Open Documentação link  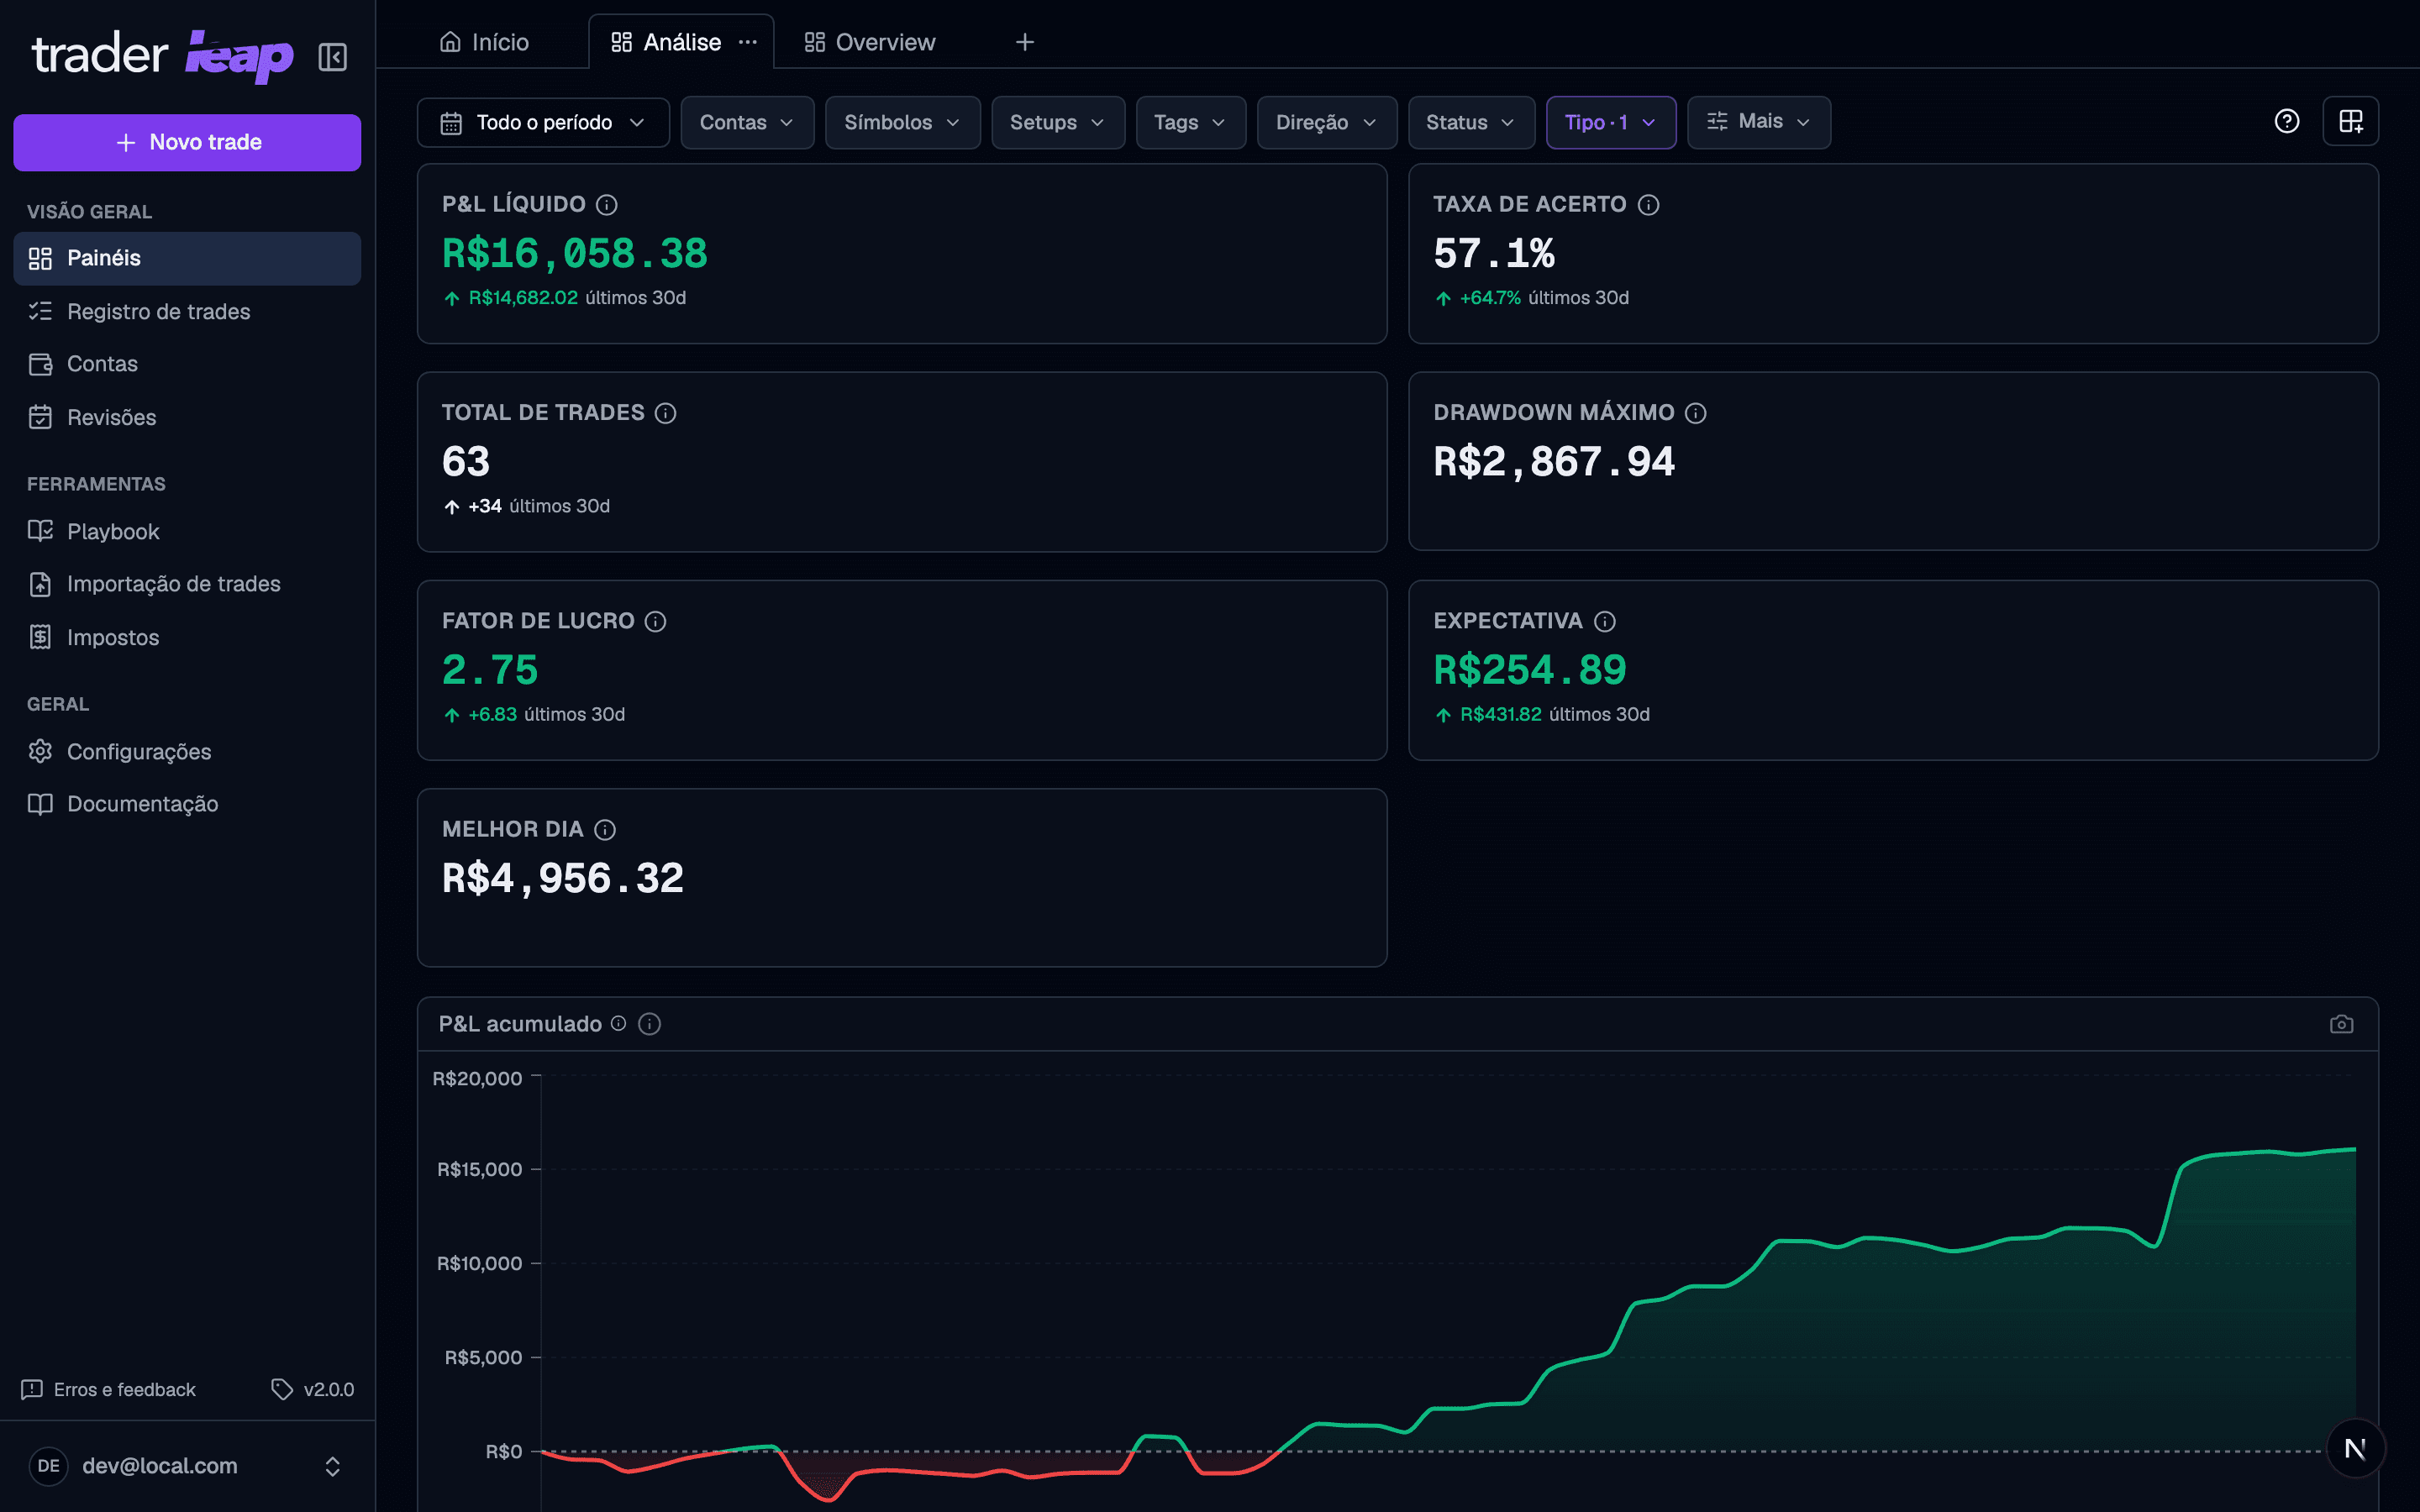pyautogui.click(x=187, y=804)
